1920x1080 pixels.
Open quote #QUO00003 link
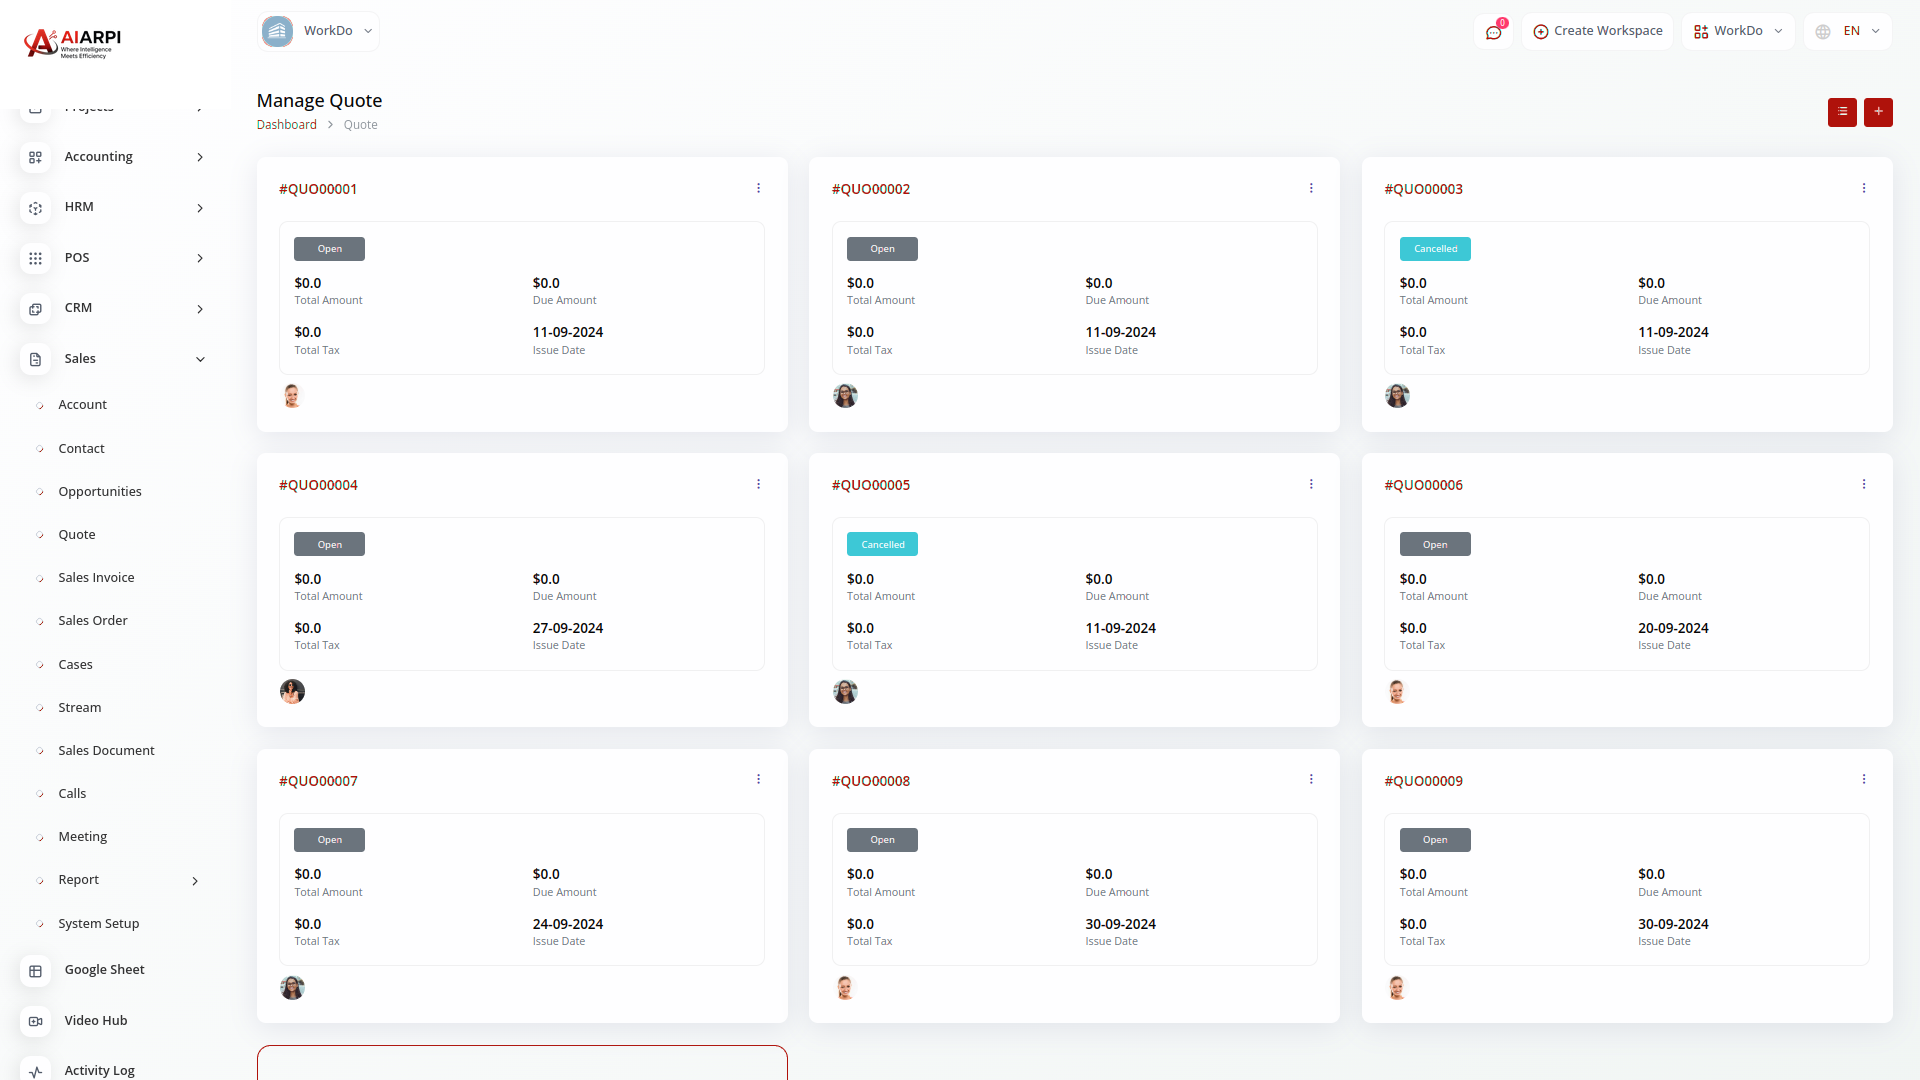click(x=1423, y=189)
